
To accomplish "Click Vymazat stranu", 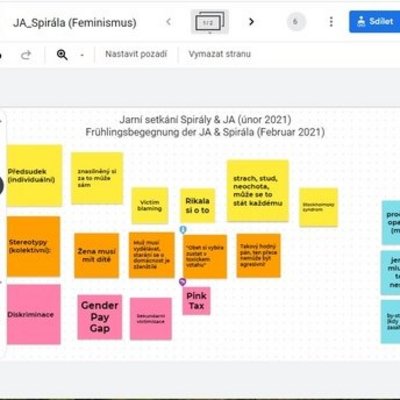I will click(x=220, y=54).
